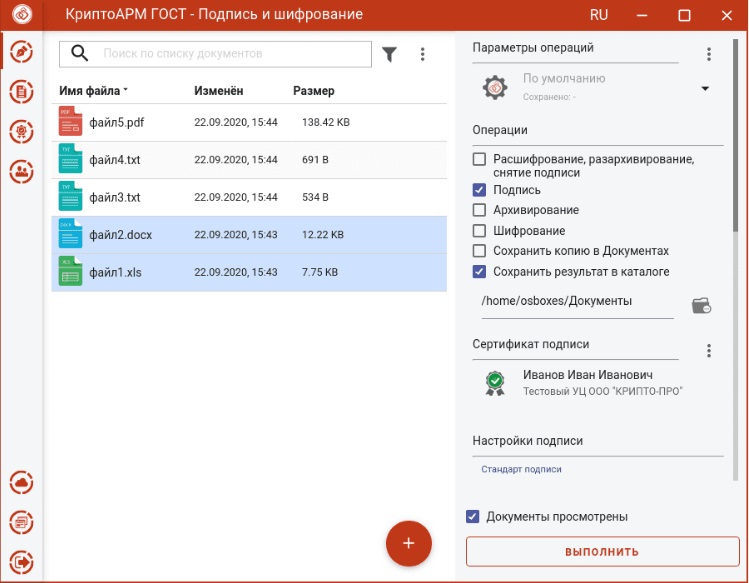Click the exit sidebar icon
749x583 pixels.
pyautogui.click(x=21, y=562)
